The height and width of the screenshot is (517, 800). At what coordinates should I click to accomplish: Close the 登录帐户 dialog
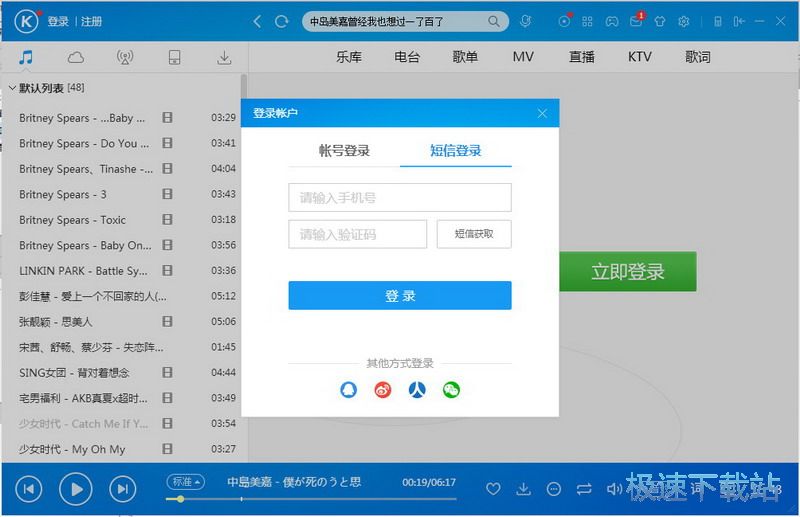pyautogui.click(x=542, y=113)
